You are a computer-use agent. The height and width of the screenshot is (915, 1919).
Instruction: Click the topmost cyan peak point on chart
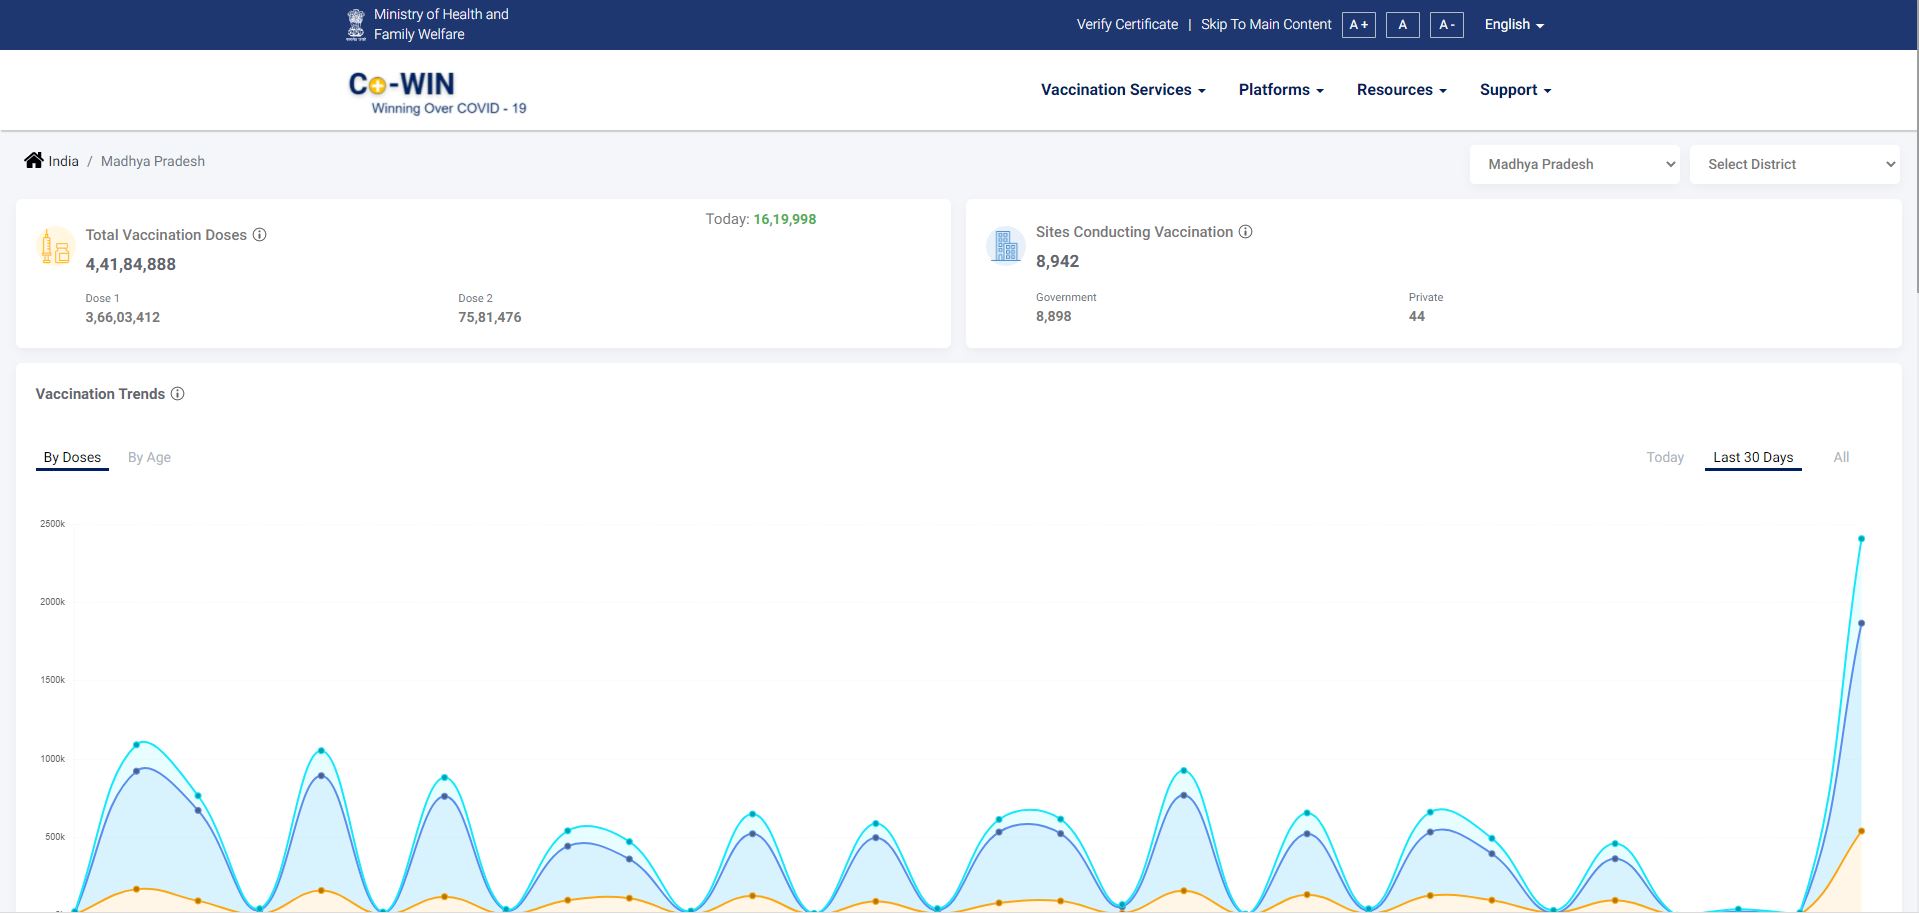[1861, 539]
